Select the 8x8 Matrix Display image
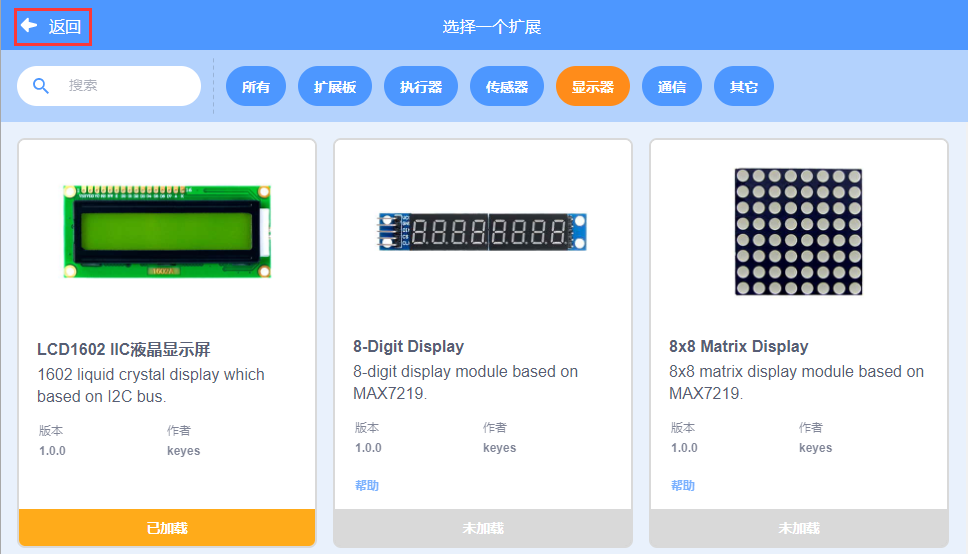 pyautogui.click(x=798, y=232)
